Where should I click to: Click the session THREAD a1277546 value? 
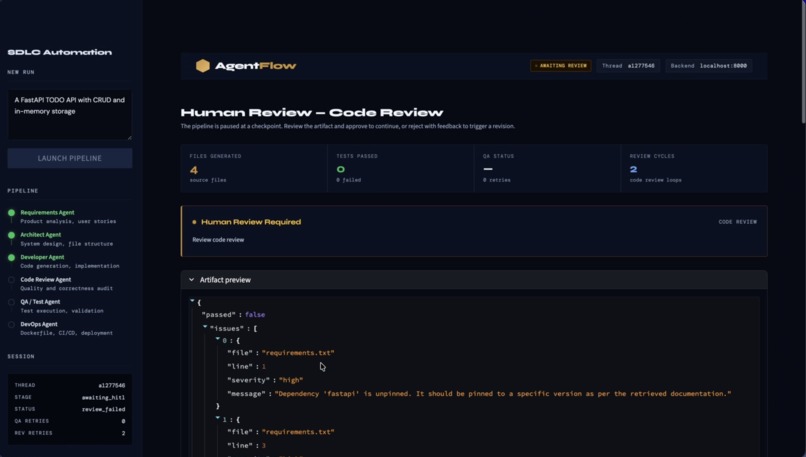pos(112,386)
